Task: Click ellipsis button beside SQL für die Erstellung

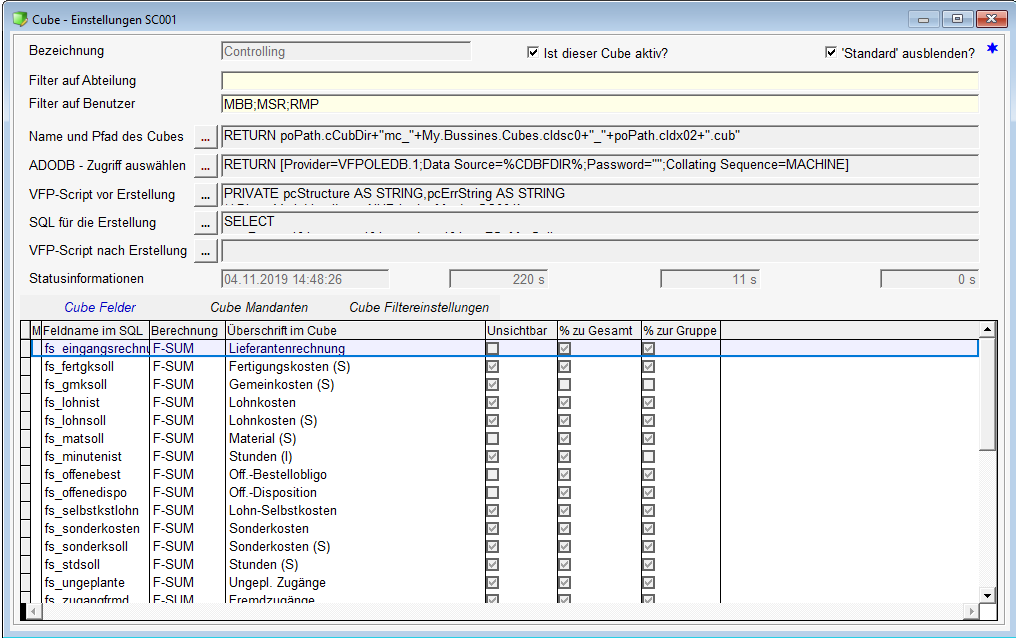Action: click(x=205, y=222)
